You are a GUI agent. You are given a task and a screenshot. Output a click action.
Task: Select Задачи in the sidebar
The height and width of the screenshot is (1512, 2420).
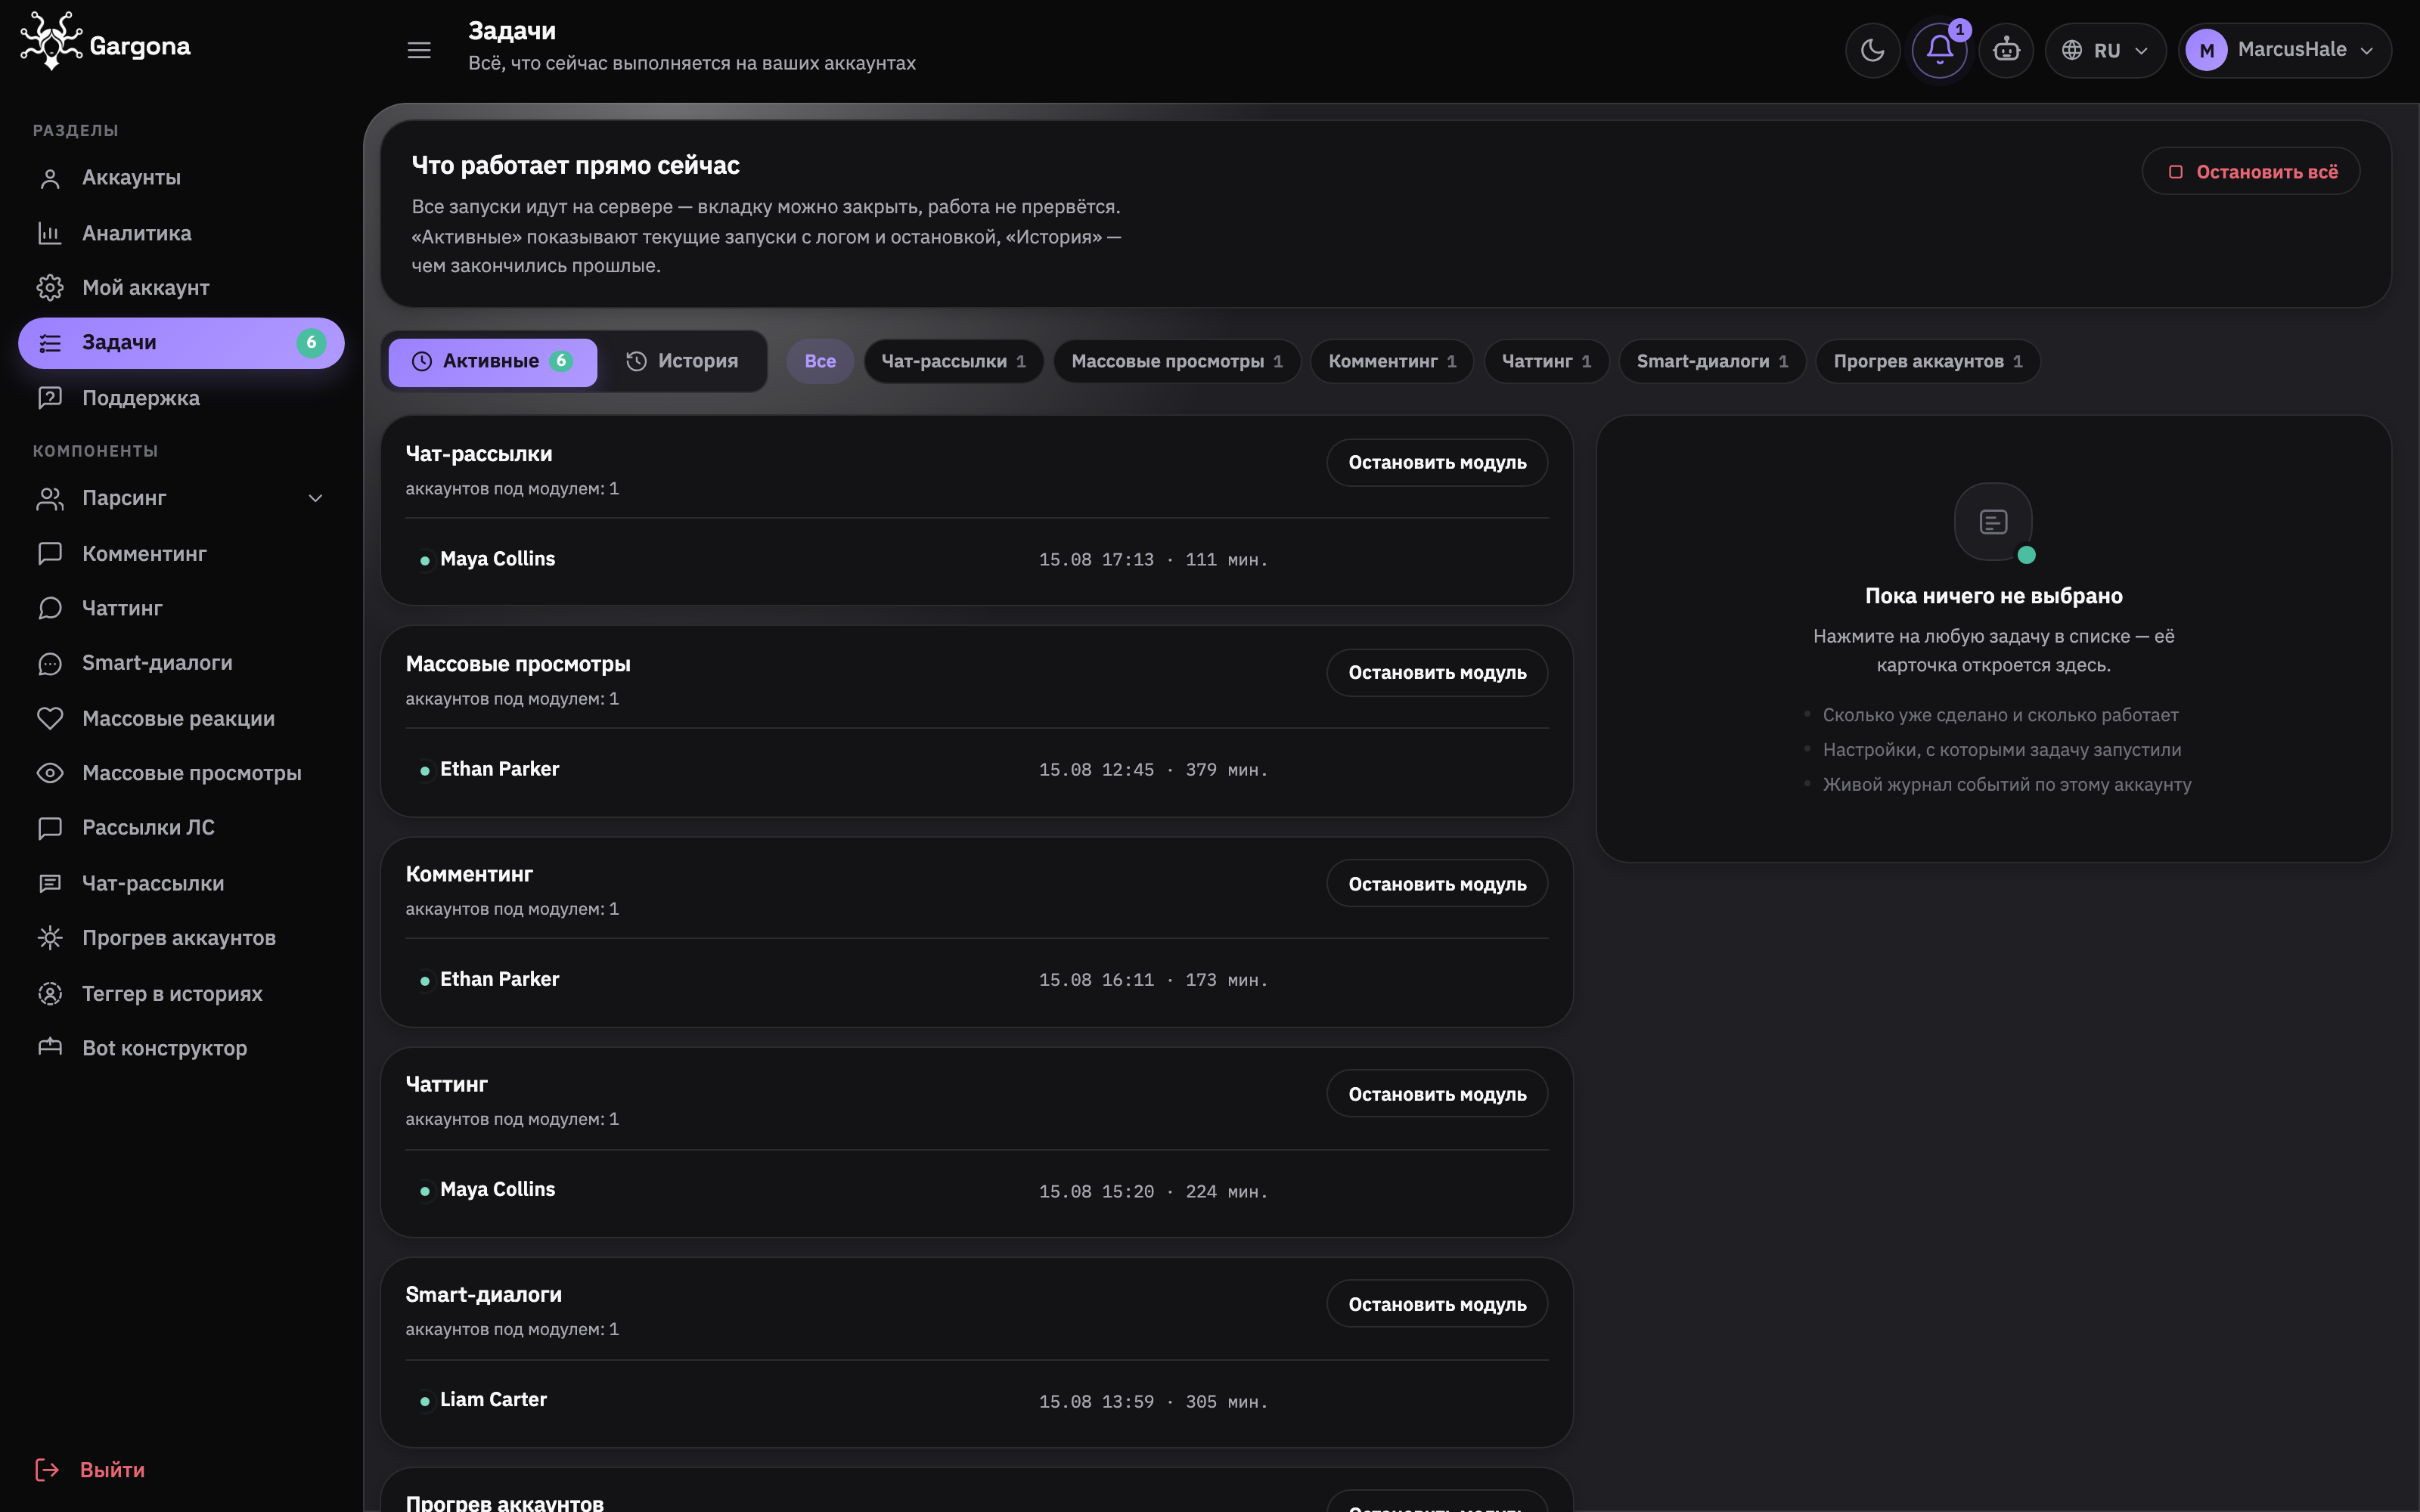(181, 343)
